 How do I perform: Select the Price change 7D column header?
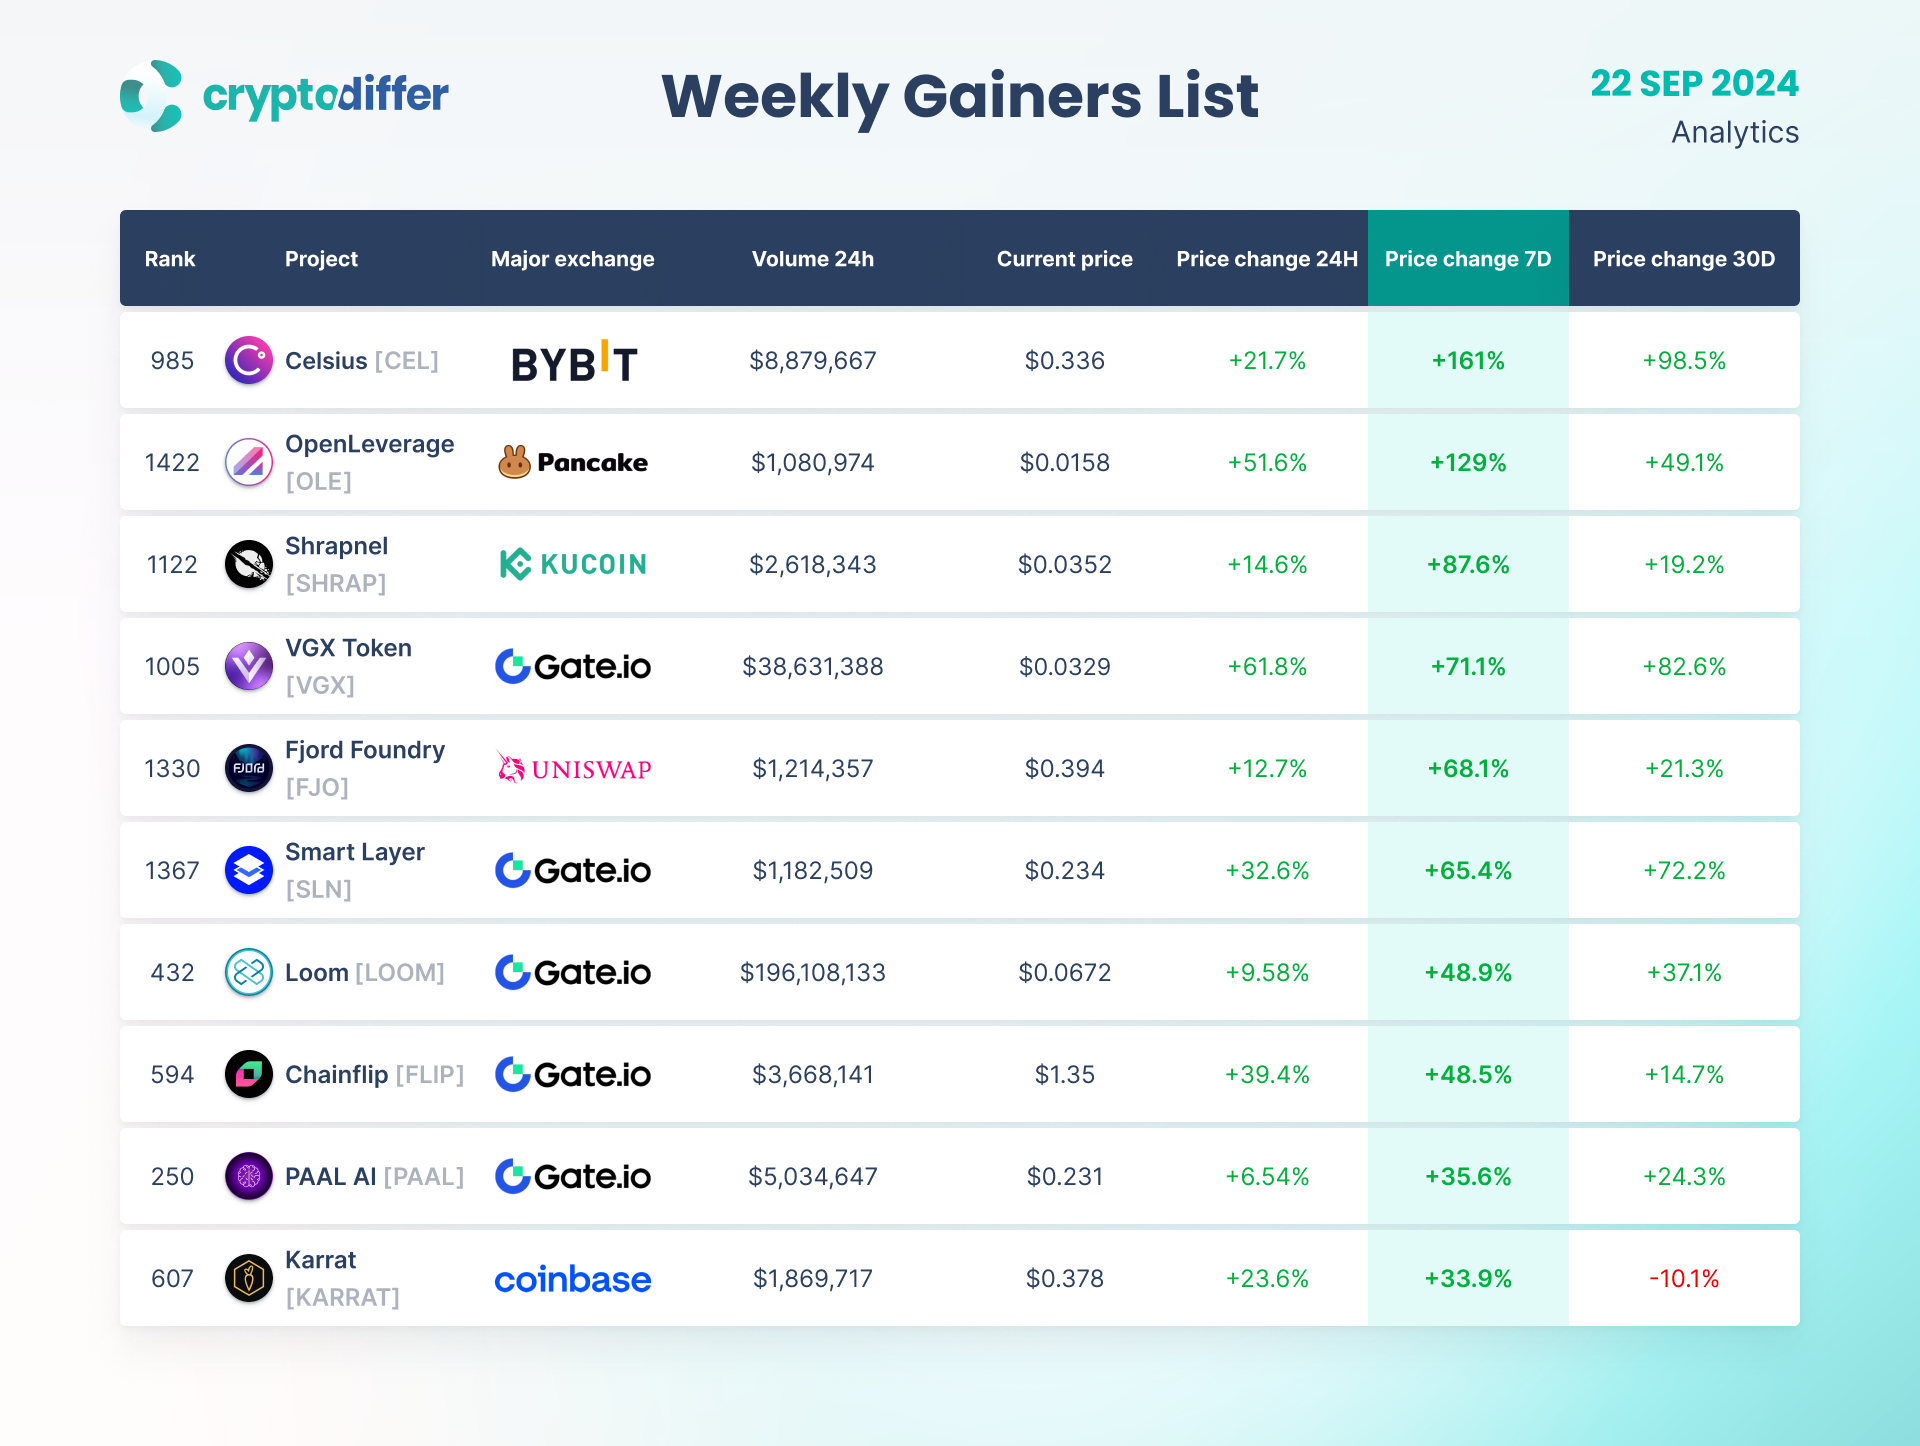click(1467, 259)
